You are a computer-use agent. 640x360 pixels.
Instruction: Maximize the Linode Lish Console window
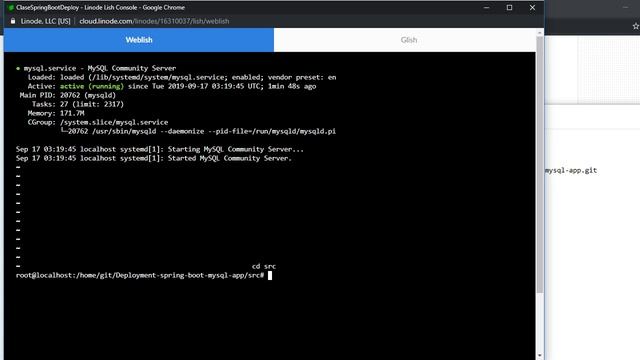tap(509, 7)
